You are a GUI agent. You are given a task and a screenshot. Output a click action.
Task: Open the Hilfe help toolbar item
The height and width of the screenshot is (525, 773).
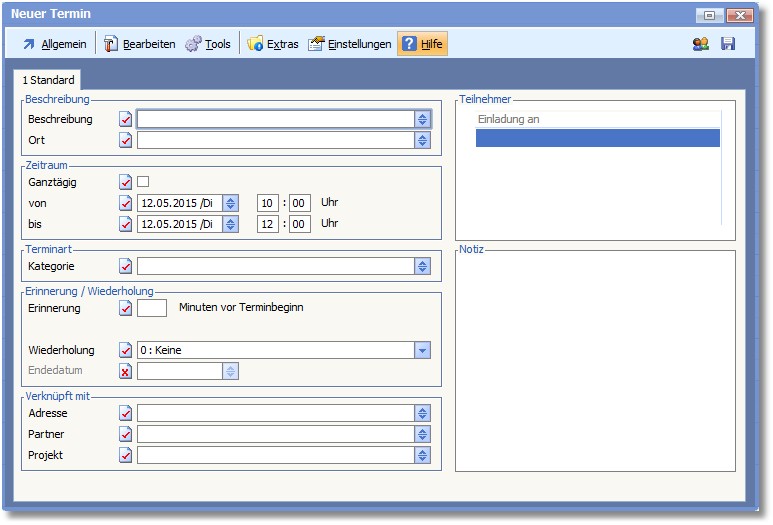pyautogui.click(x=422, y=44)
